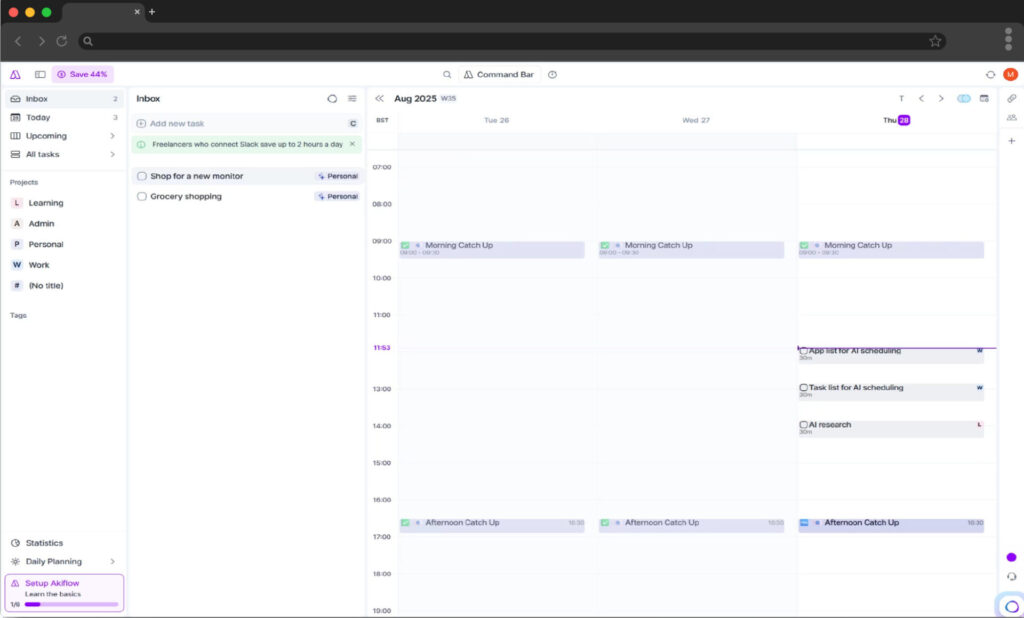This screenshot has width=1024, height=618.
Task: Open the browser three-dot menu
Action: coord(1008,39)
